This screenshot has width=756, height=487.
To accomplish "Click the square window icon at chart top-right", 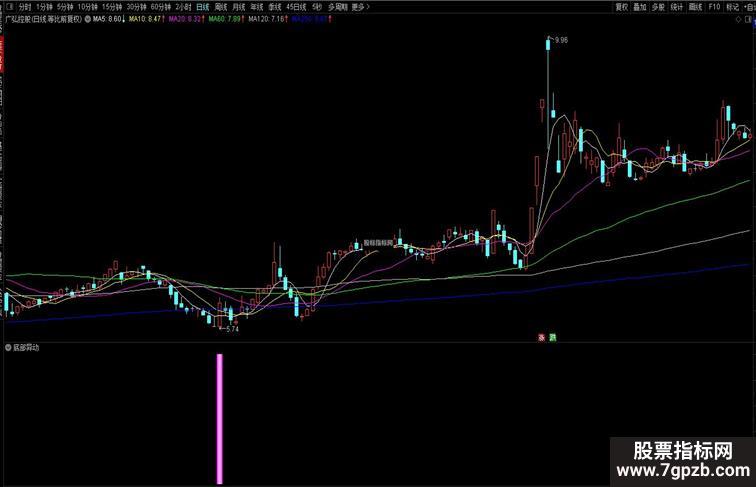I will click(749, 20).
